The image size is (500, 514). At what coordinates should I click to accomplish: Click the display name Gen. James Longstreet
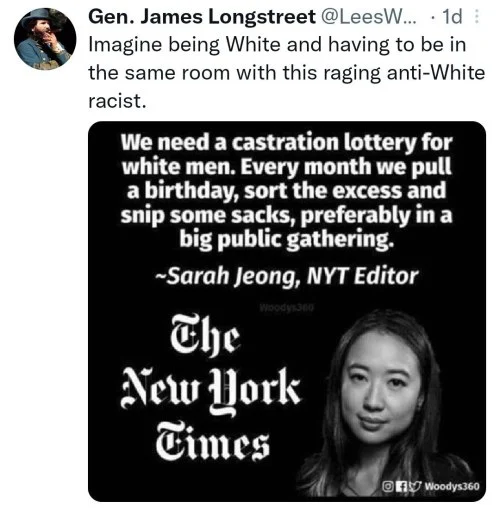point(202,17)
